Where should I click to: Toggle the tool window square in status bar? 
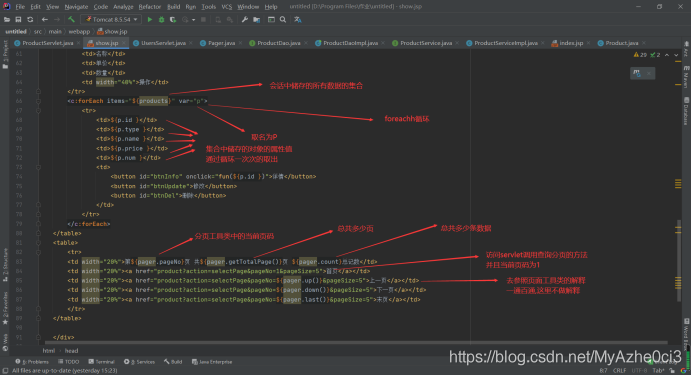[x=5, y=371]
